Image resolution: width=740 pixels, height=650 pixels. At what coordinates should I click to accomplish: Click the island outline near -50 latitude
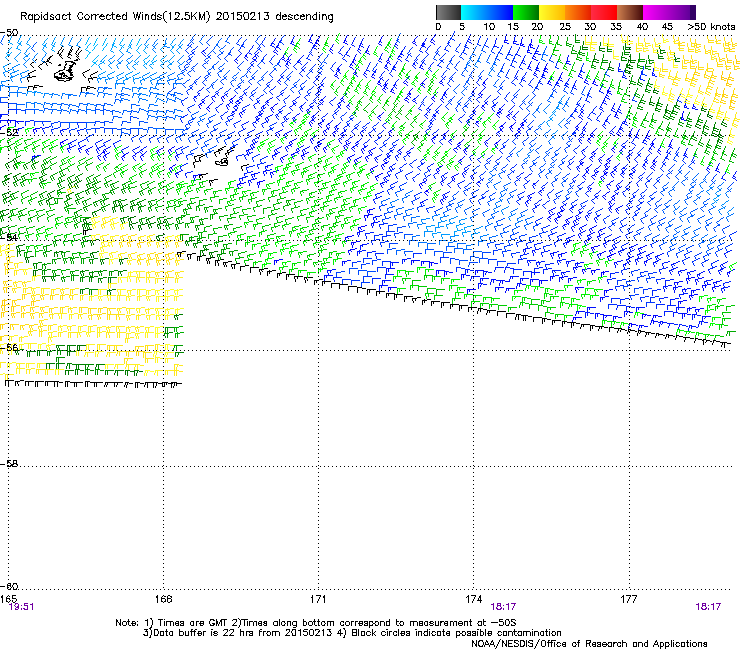[x=65, y=69]
